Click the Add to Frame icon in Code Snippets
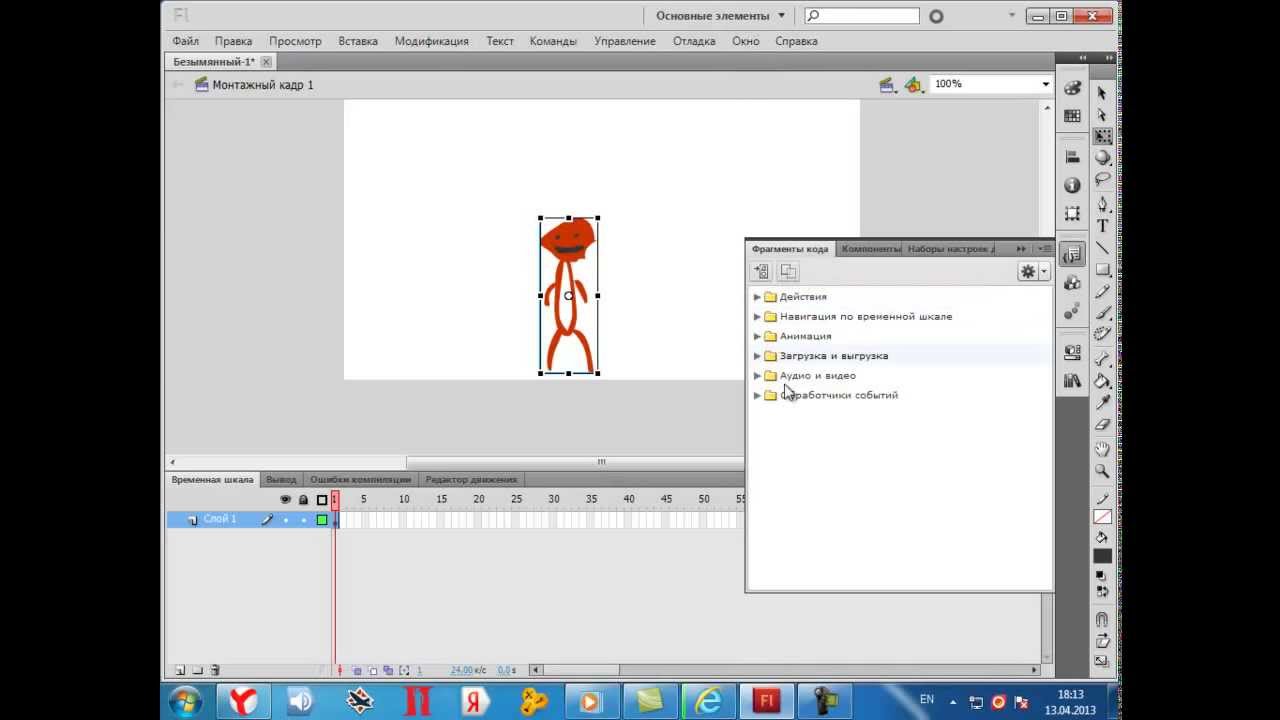The image size is (1280, 720). [x=761, y=272]
